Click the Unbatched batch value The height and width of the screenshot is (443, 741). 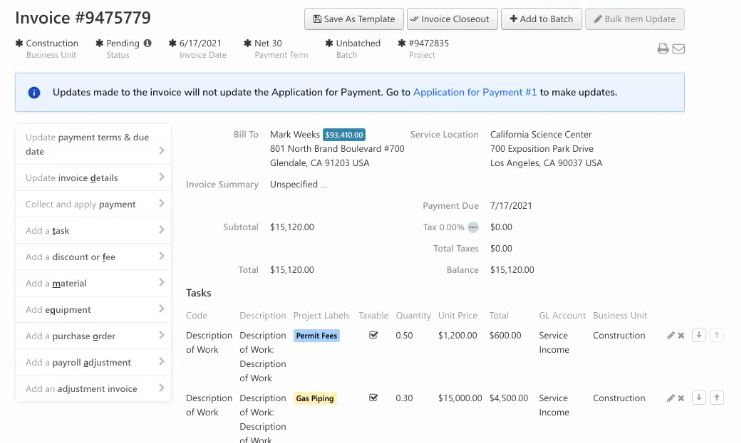pyautogui.click(x=358, y=43)
